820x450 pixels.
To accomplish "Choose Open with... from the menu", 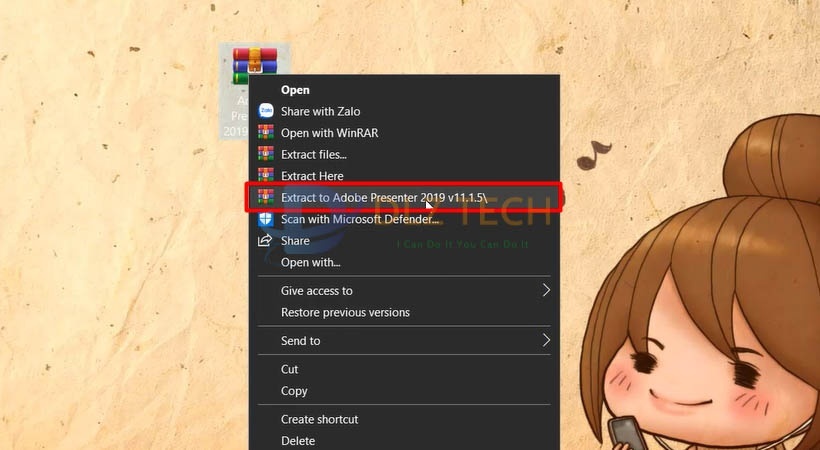I will [310, 263].
